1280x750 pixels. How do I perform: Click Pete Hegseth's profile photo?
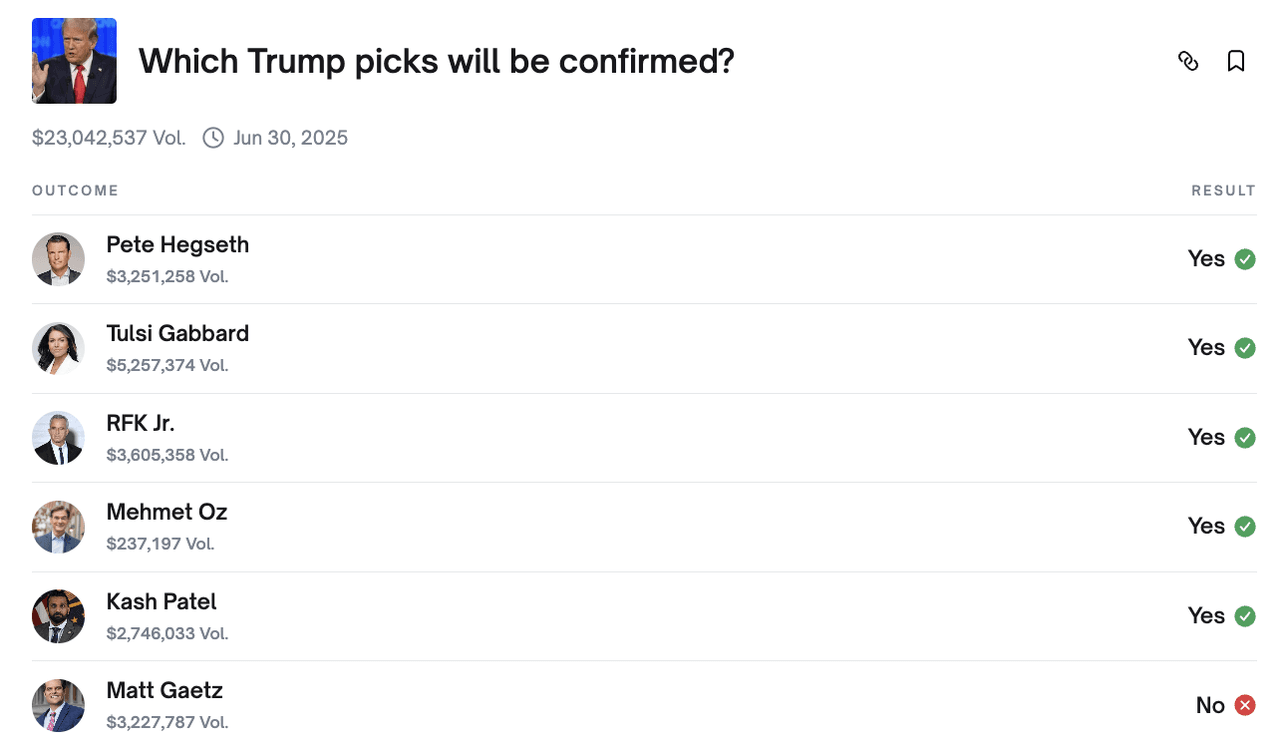(x=58, y=259)
